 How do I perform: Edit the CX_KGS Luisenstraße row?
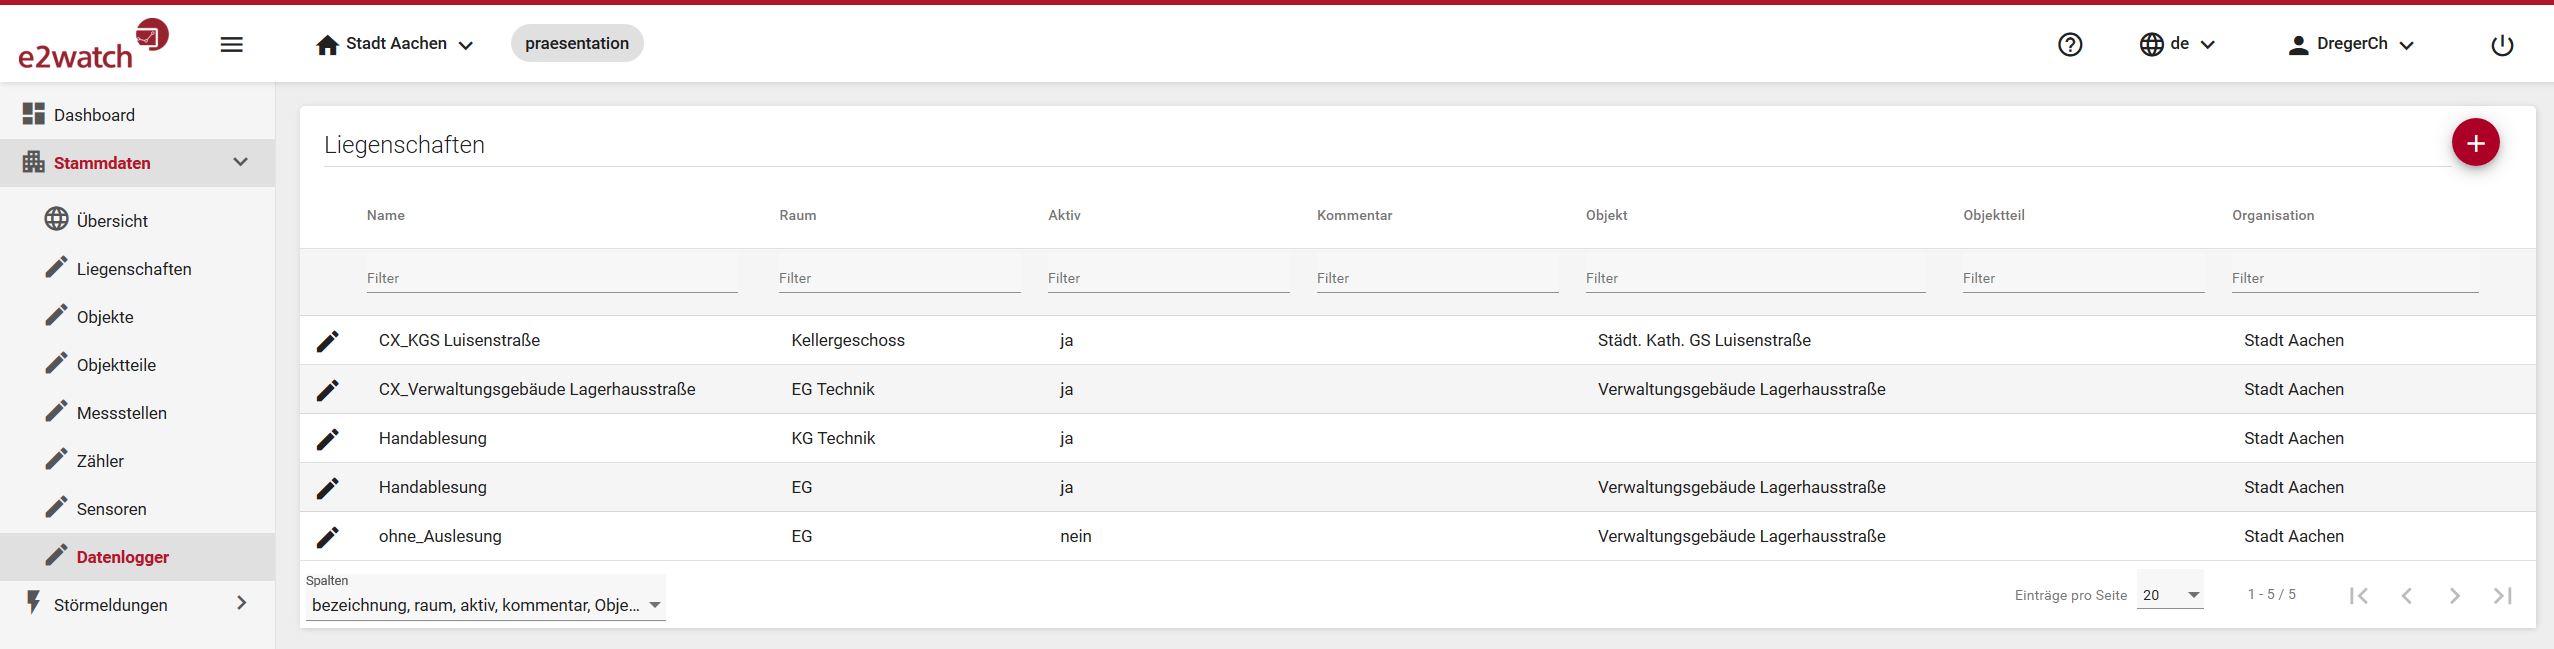[327, 341]
